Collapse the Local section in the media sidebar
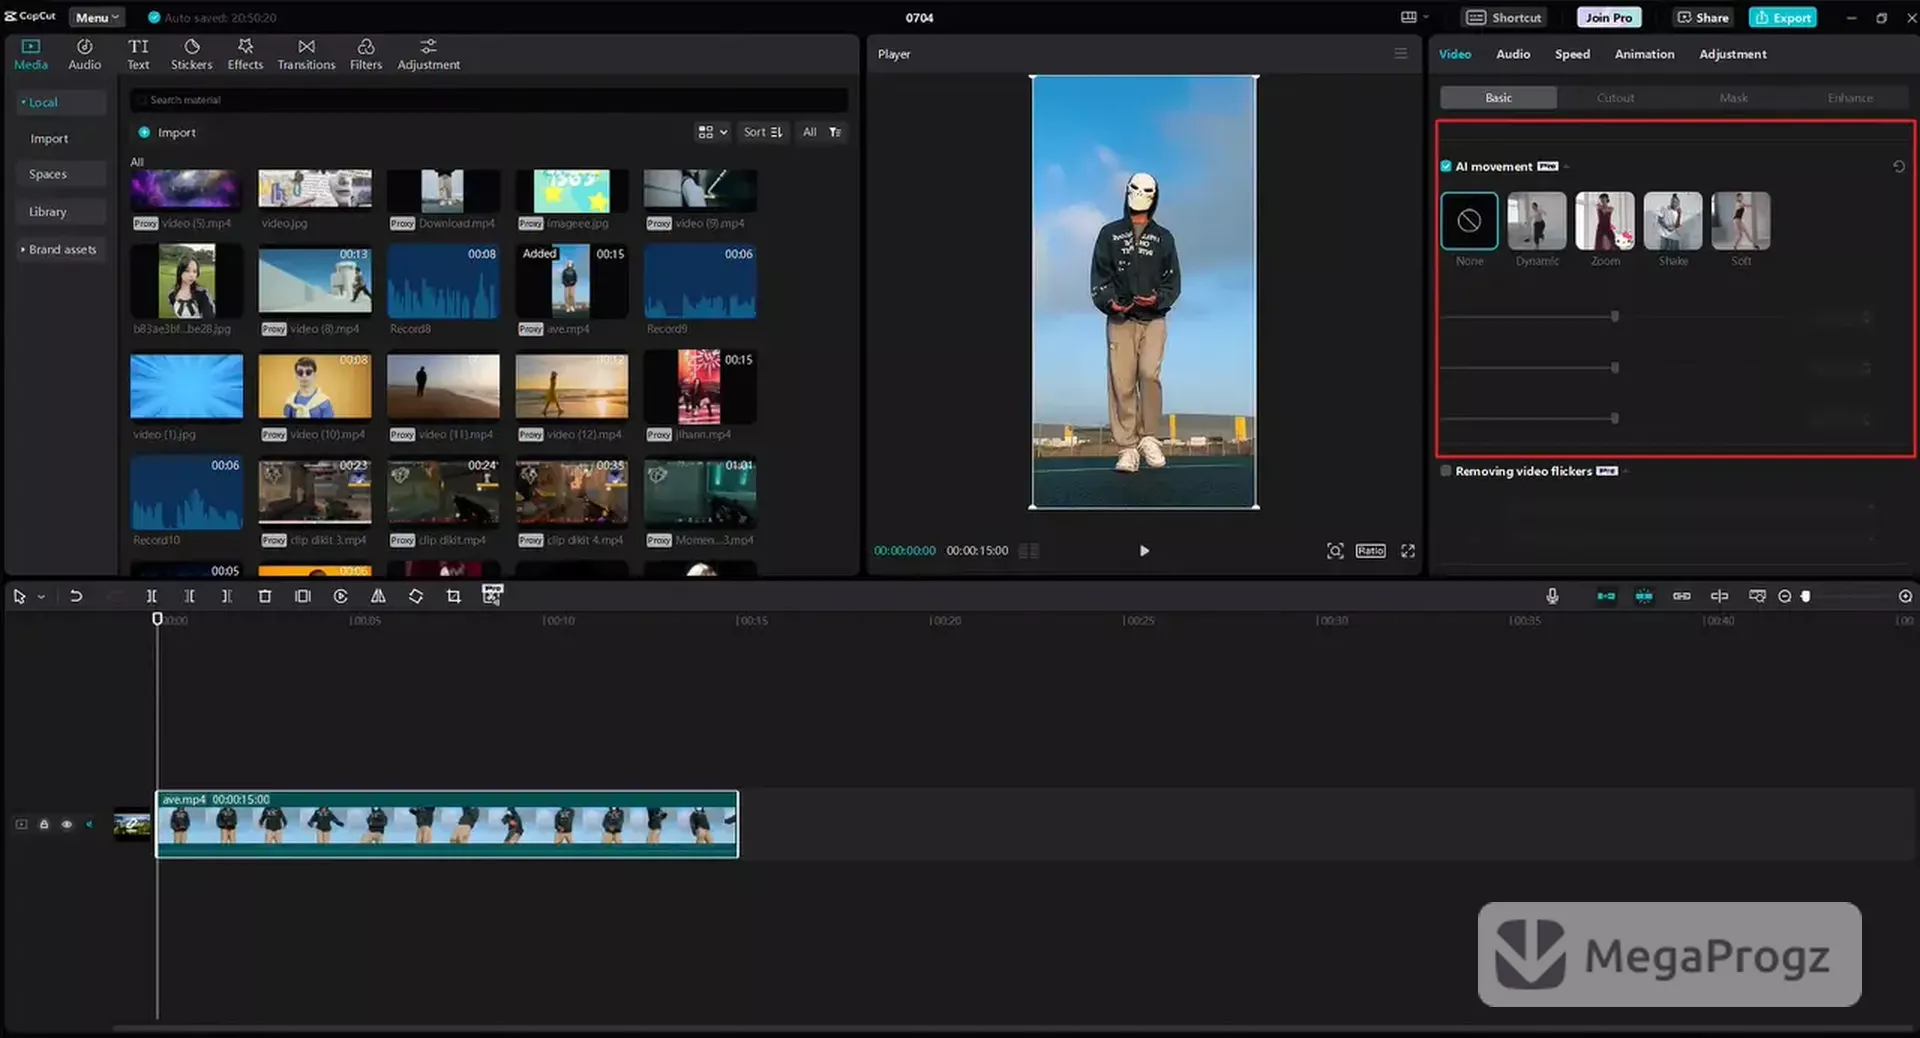 22,102
